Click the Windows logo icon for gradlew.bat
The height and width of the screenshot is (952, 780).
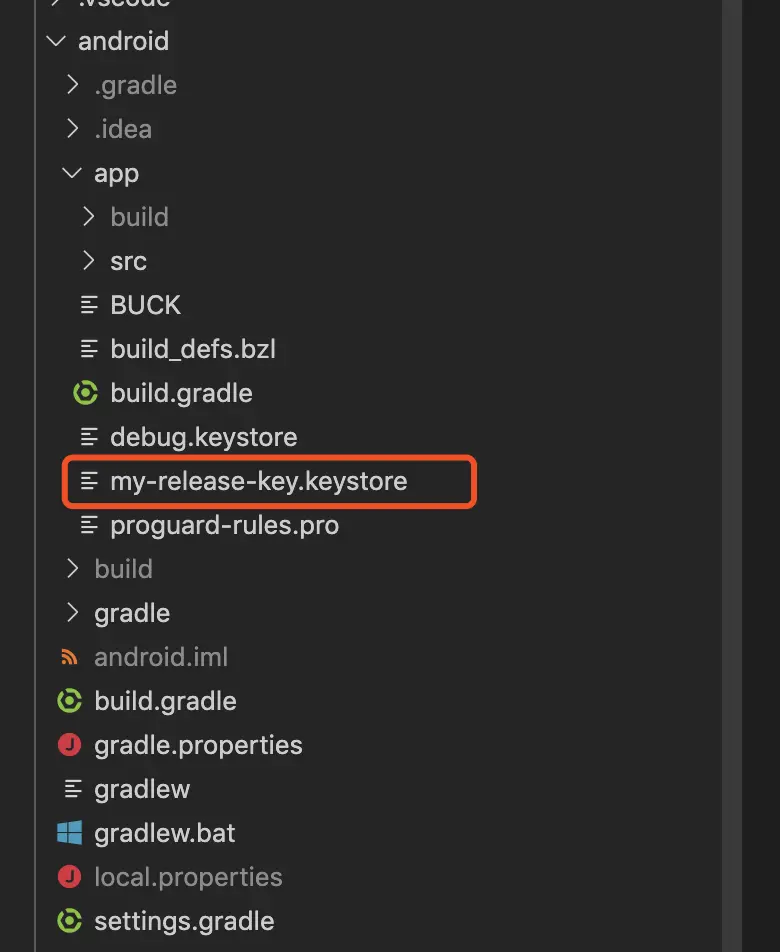(x=69, y=833)
